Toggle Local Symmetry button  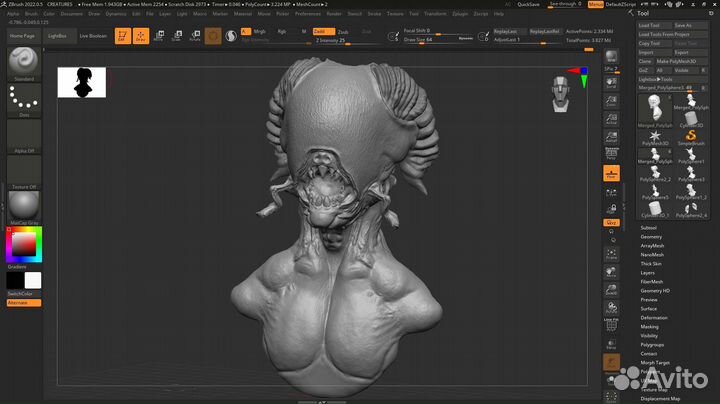[x=611, y=193]
